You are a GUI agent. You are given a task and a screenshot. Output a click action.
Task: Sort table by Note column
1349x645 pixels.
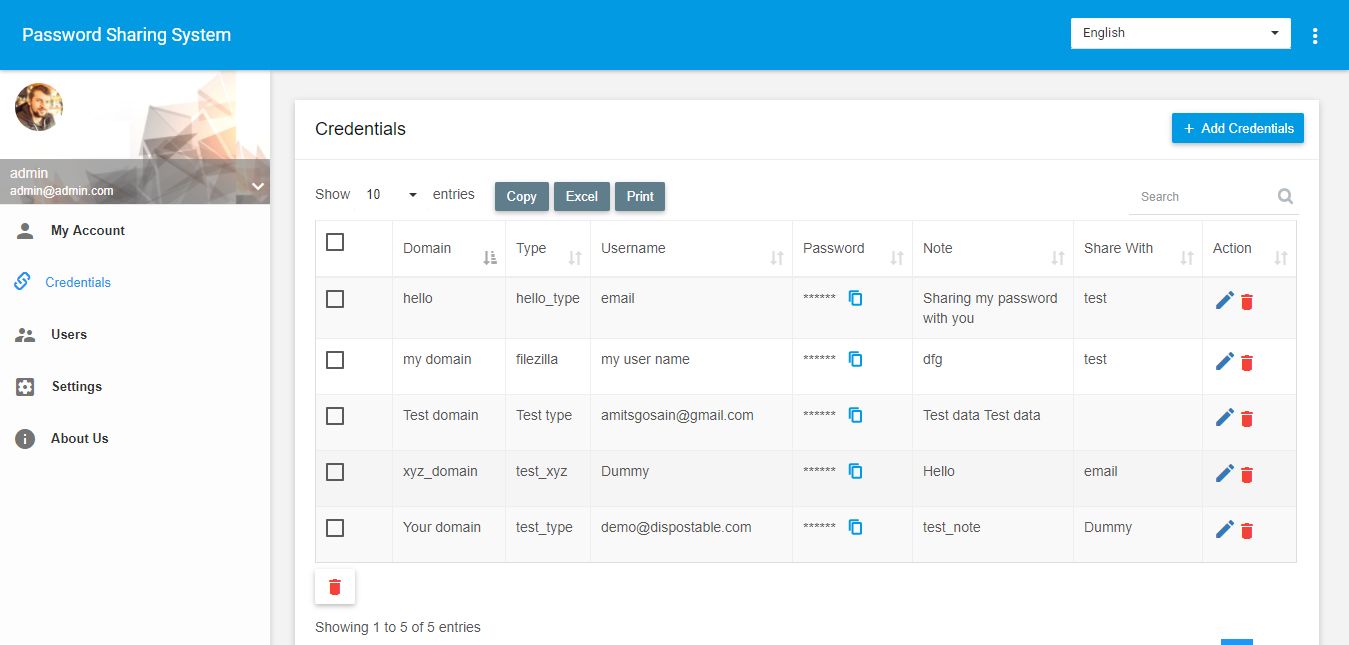point(993,249)
